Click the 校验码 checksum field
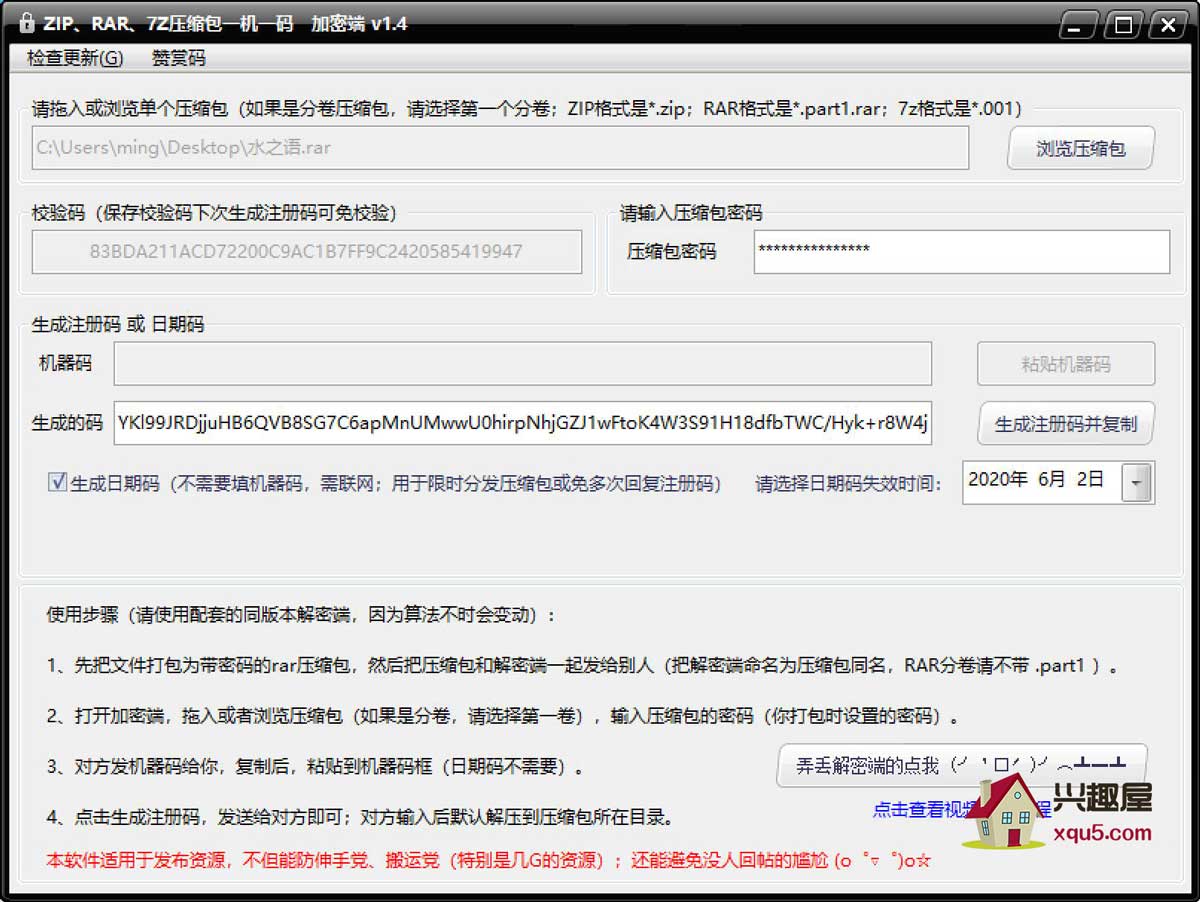This screenshot has width=1200, height=902. pyautogui.click(x=306, y=252)
